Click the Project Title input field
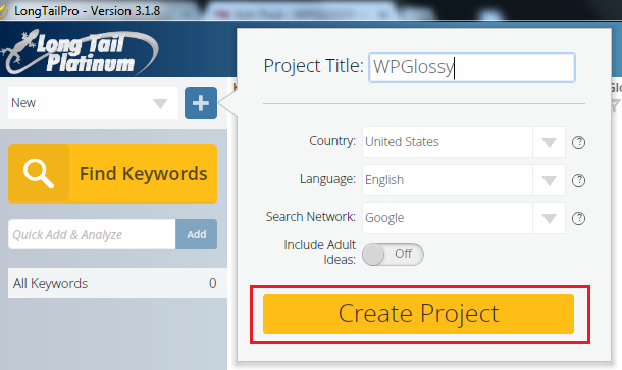 (472, 67)
